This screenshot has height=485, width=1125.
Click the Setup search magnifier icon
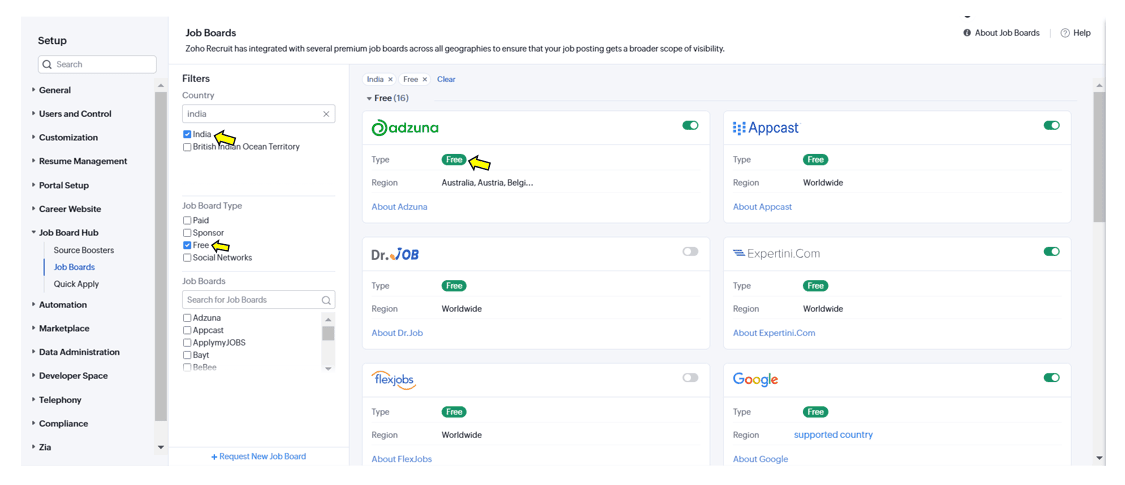47,65
